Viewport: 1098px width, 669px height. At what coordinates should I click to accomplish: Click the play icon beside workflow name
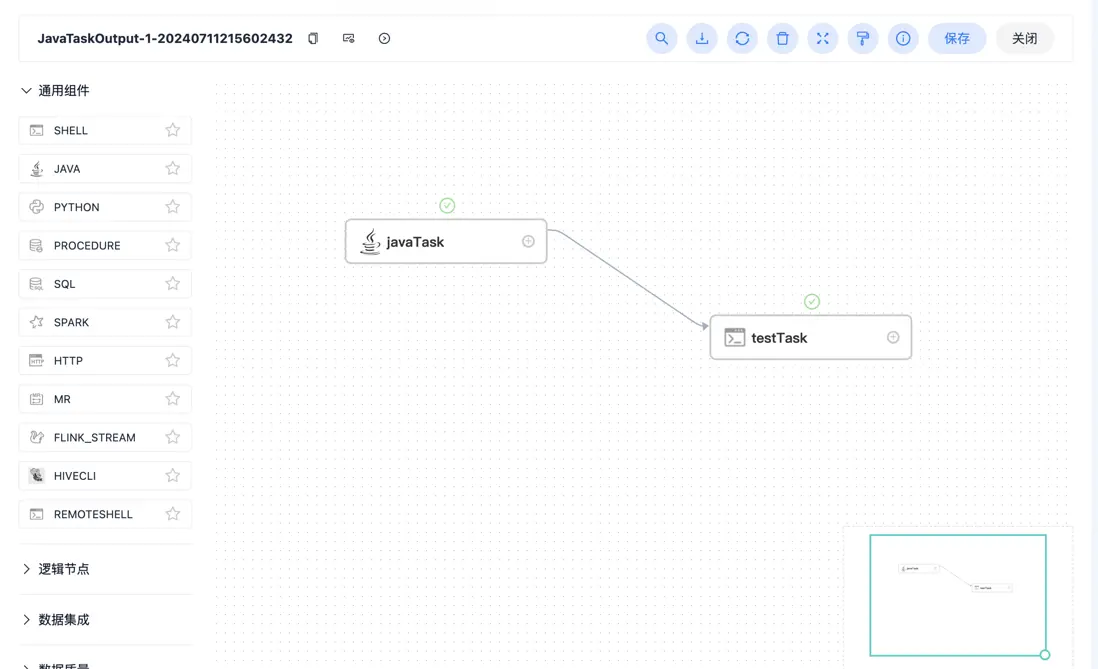point(384,39)
